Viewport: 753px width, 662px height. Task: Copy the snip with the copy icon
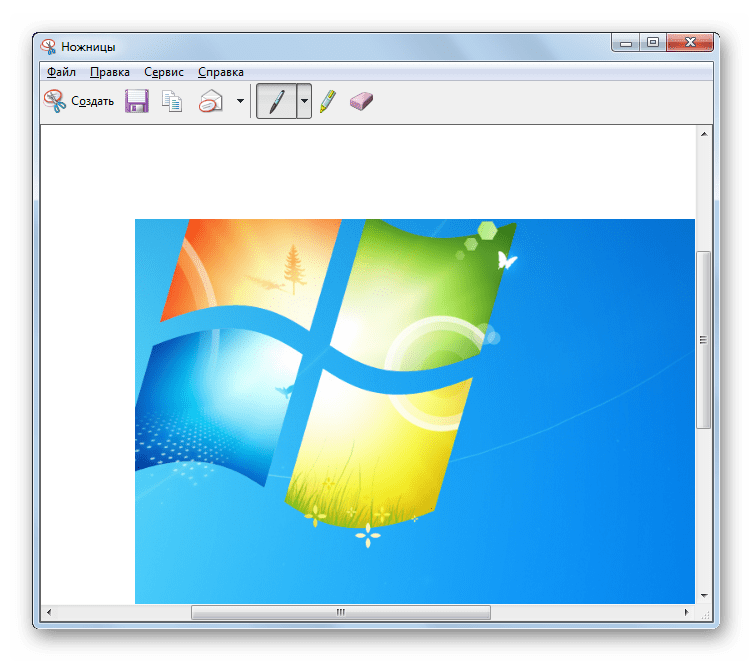[172, 101]
